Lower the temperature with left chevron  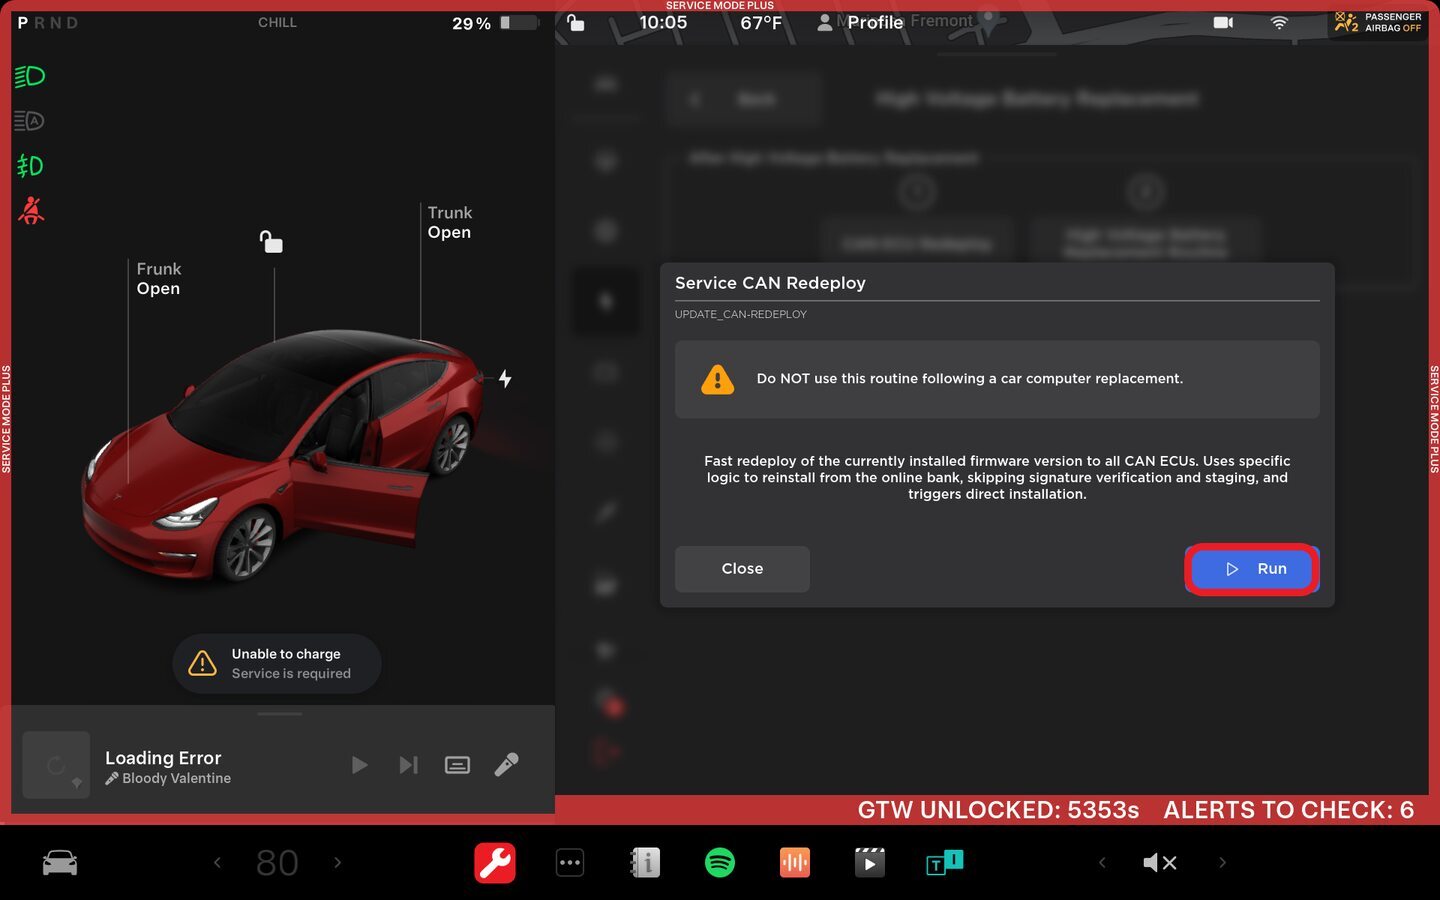click(x=217, y=862)
